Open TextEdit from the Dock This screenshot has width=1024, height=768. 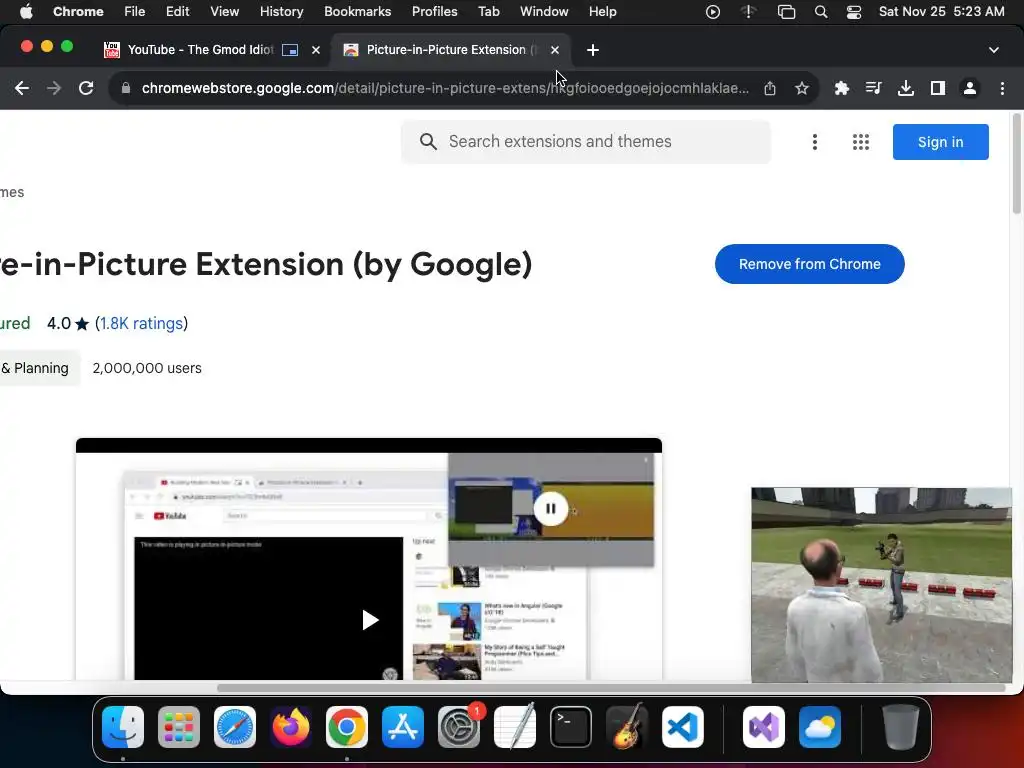(x=515, y=727)
